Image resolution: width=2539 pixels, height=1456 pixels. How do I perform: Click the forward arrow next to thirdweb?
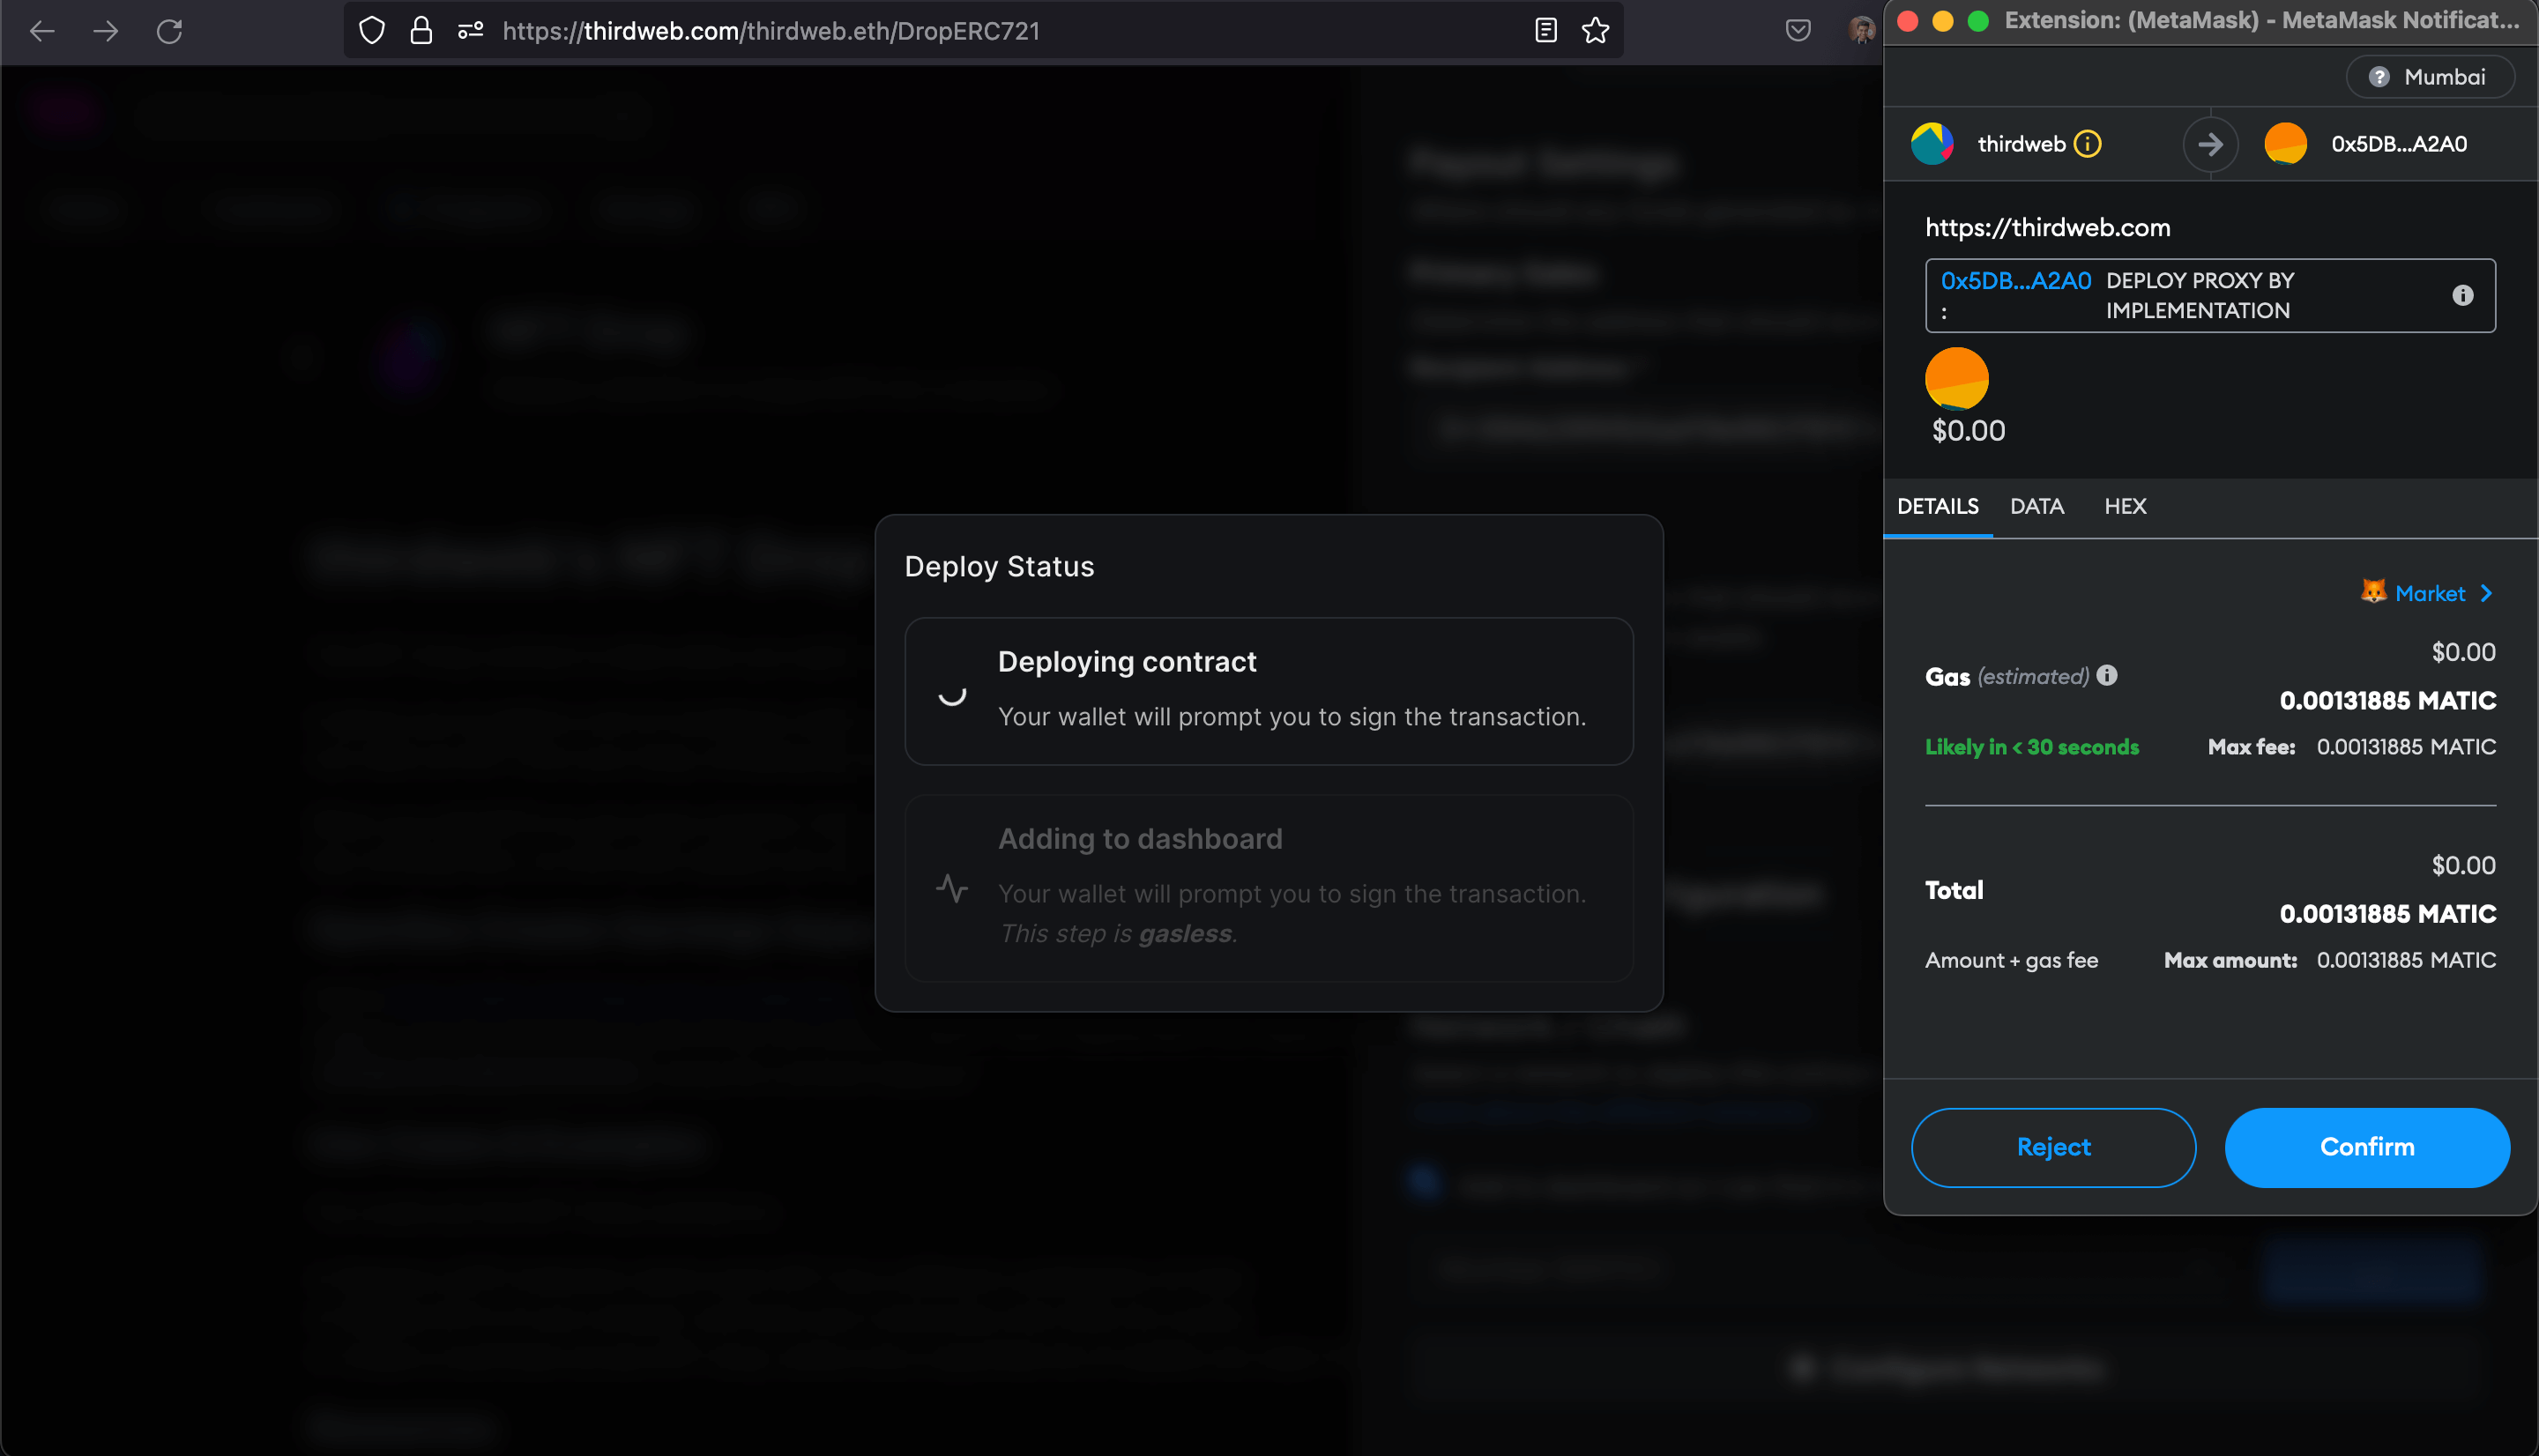pos(2209,143)
